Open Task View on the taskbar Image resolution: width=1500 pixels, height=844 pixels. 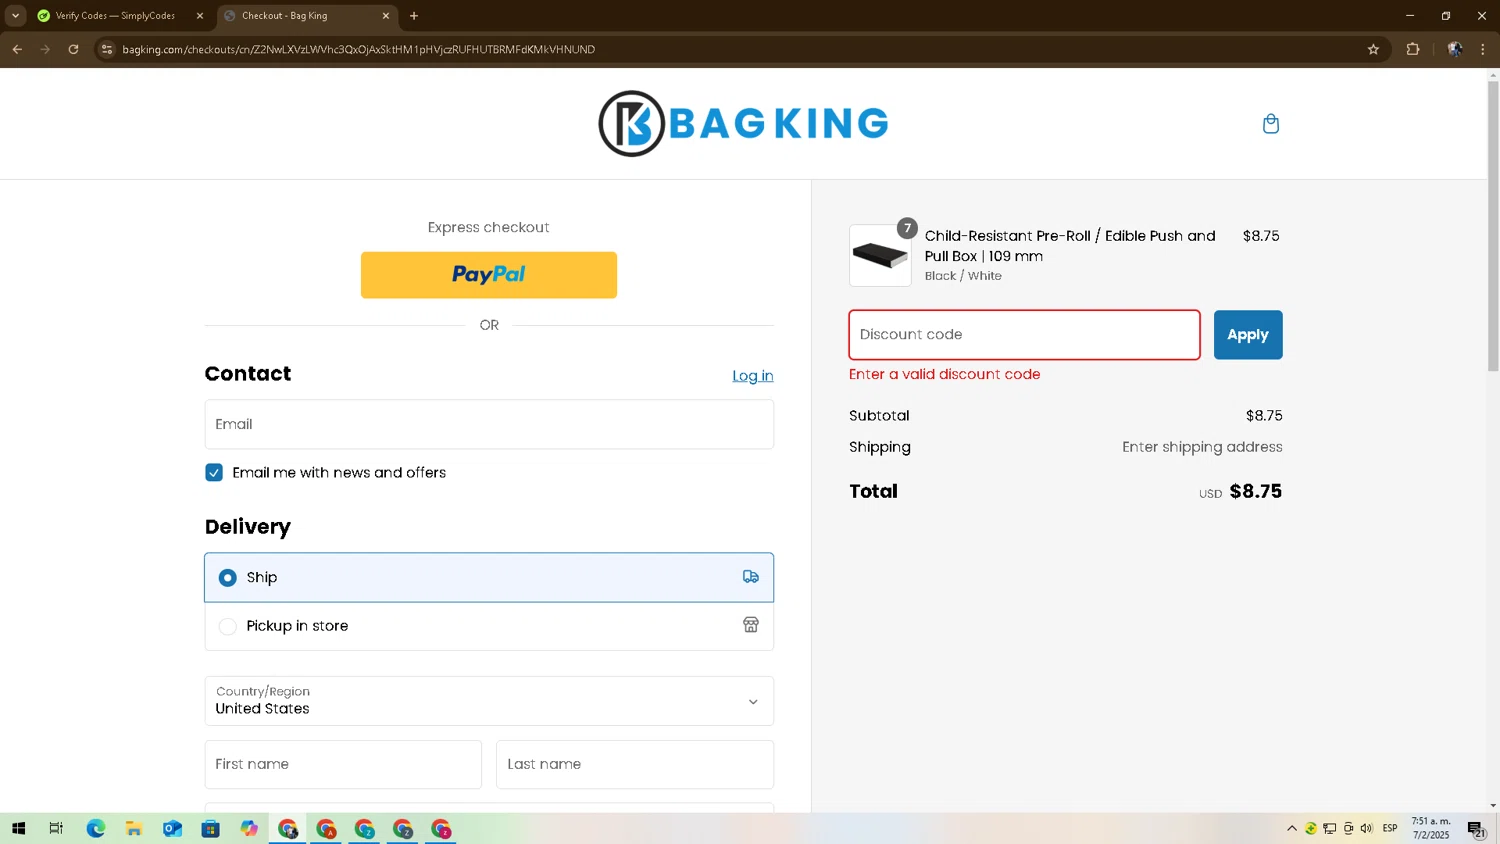point(56,829)
